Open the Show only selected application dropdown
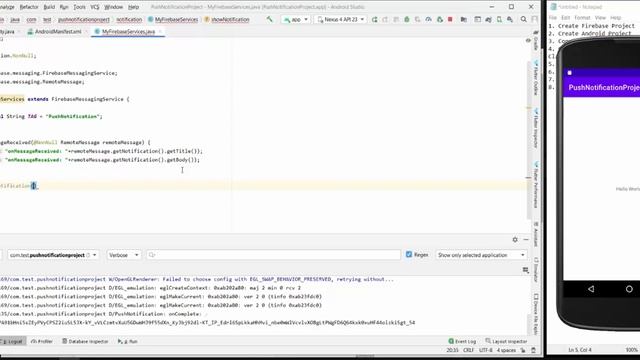Viewport: 640px width, 360px height. [x=481, y=255]
